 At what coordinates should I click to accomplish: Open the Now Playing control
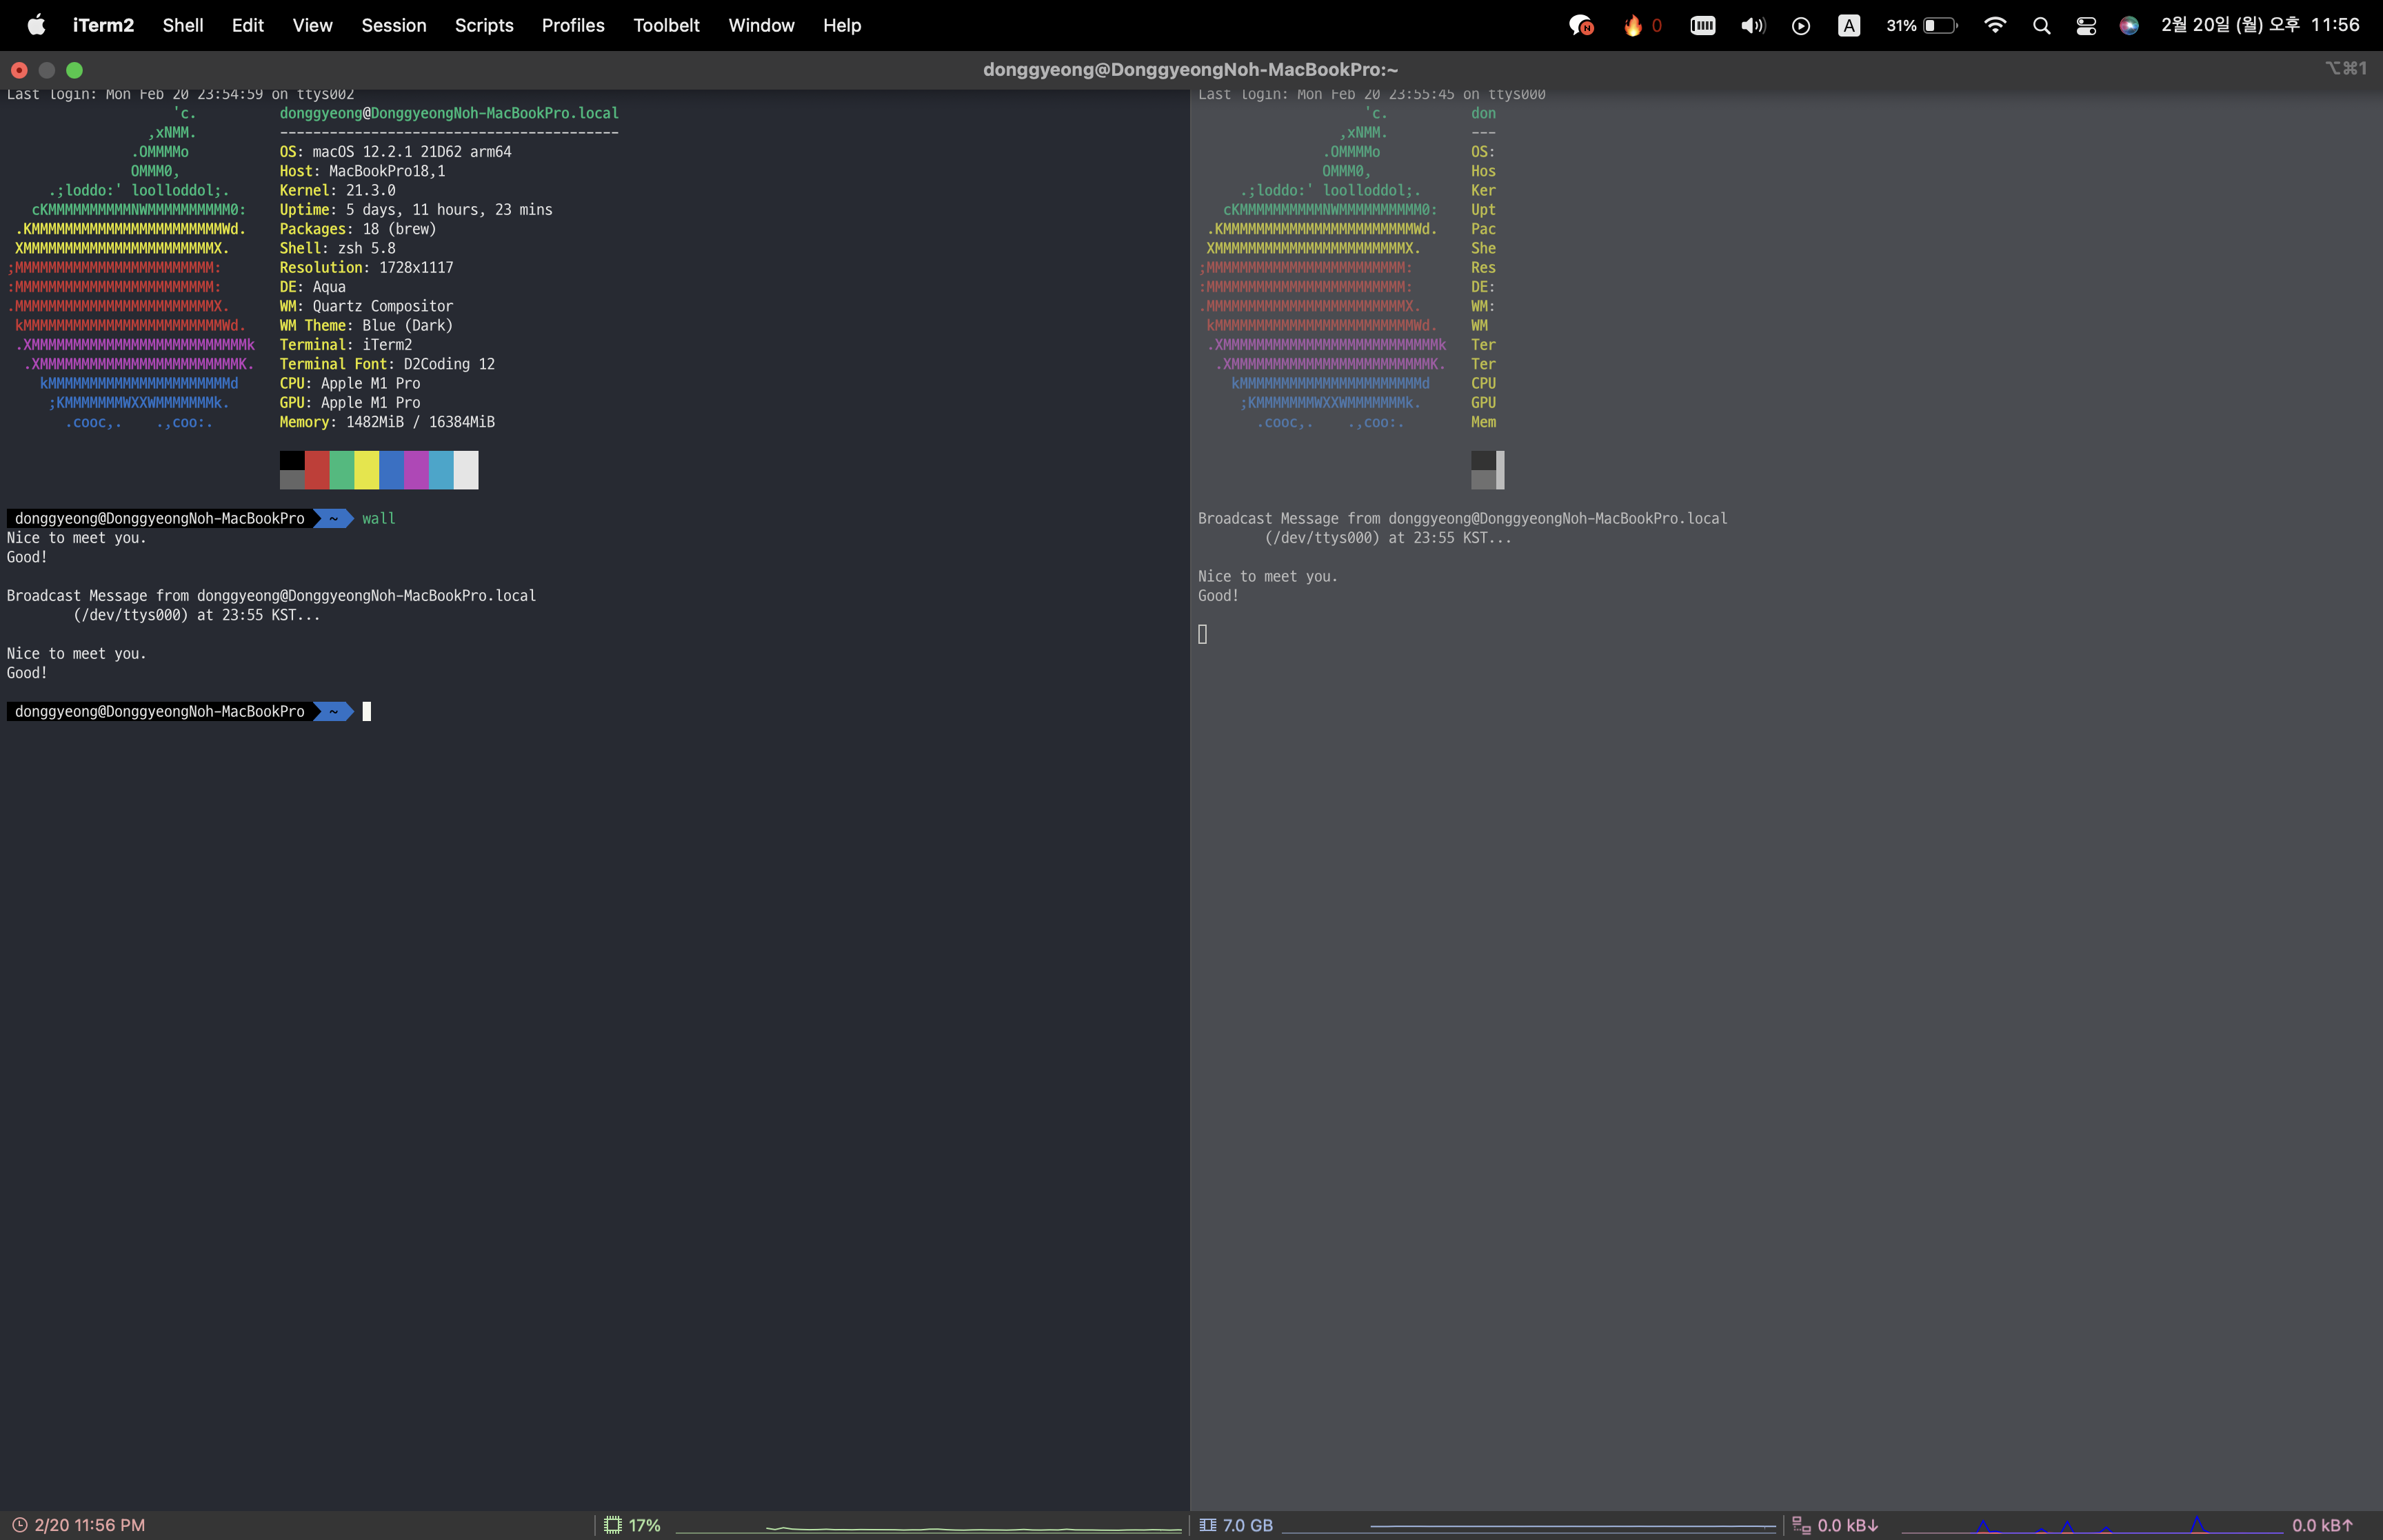pos(1801,25)
